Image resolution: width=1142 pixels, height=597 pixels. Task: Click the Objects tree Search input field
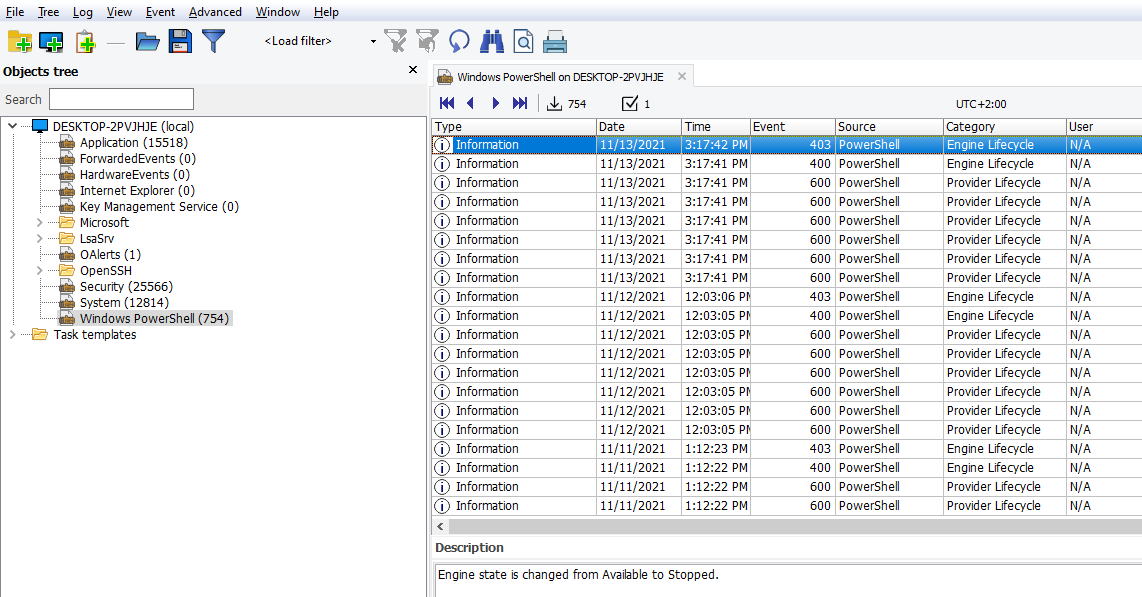tap(121, 99)
